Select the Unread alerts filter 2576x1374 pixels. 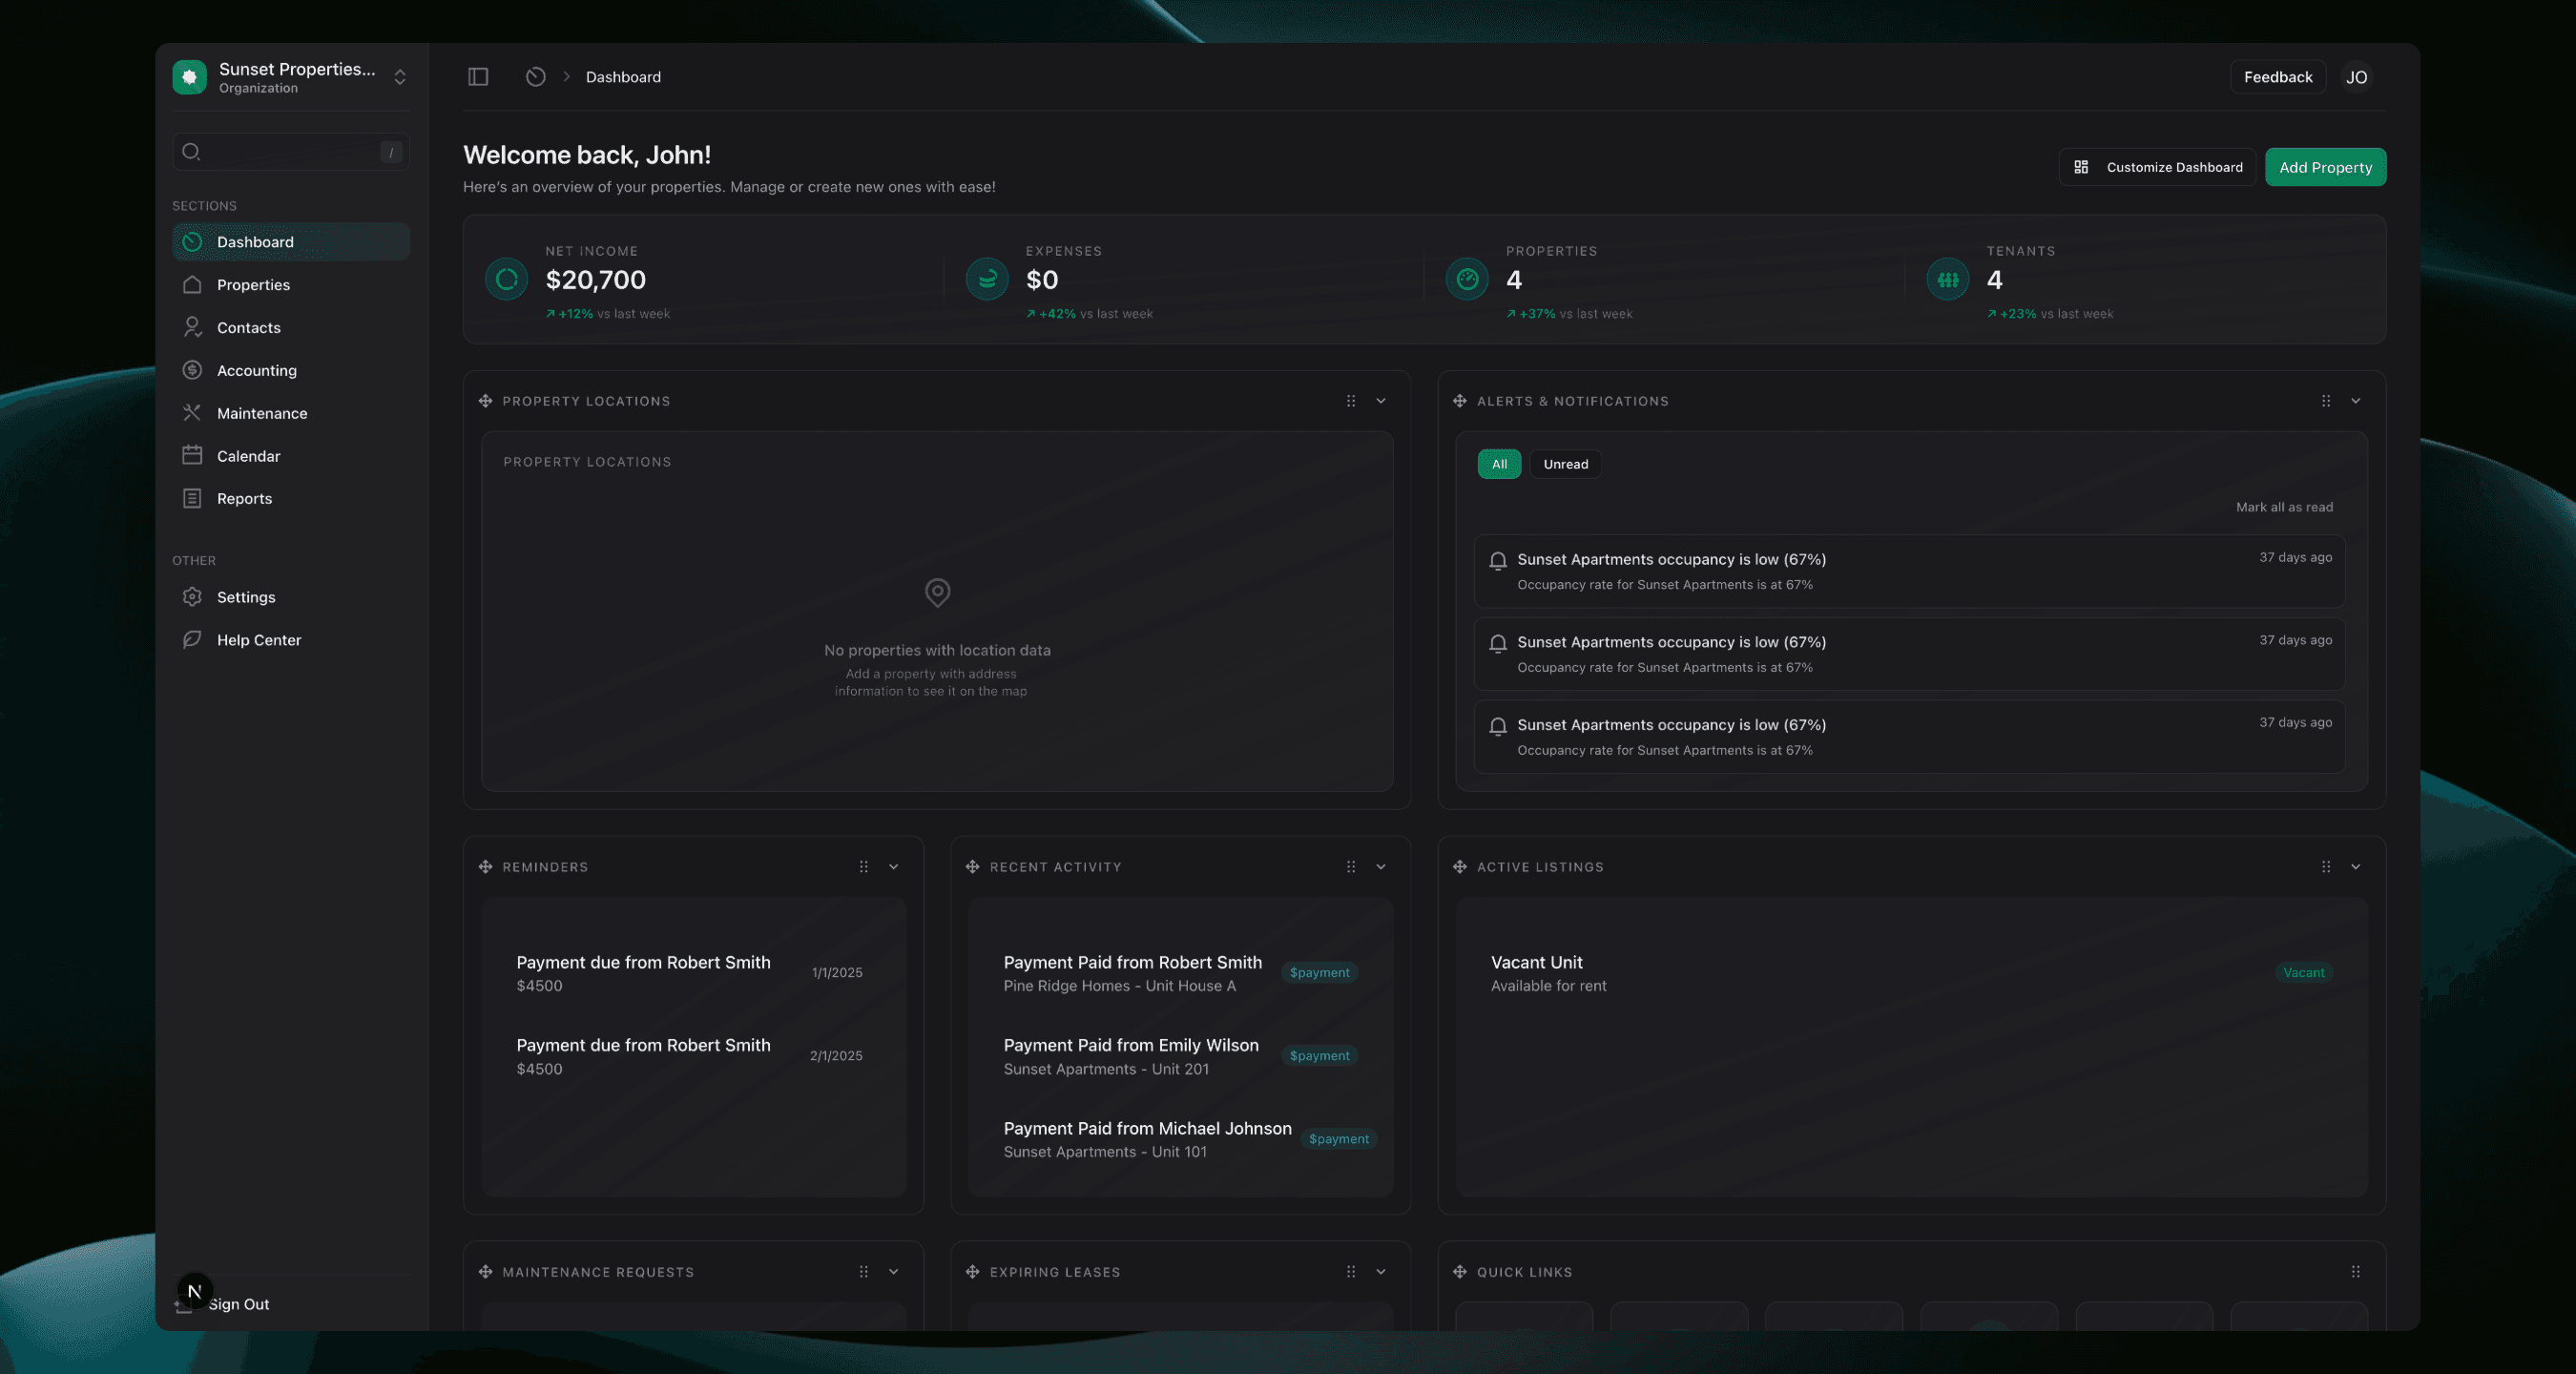coord(1565,464)
